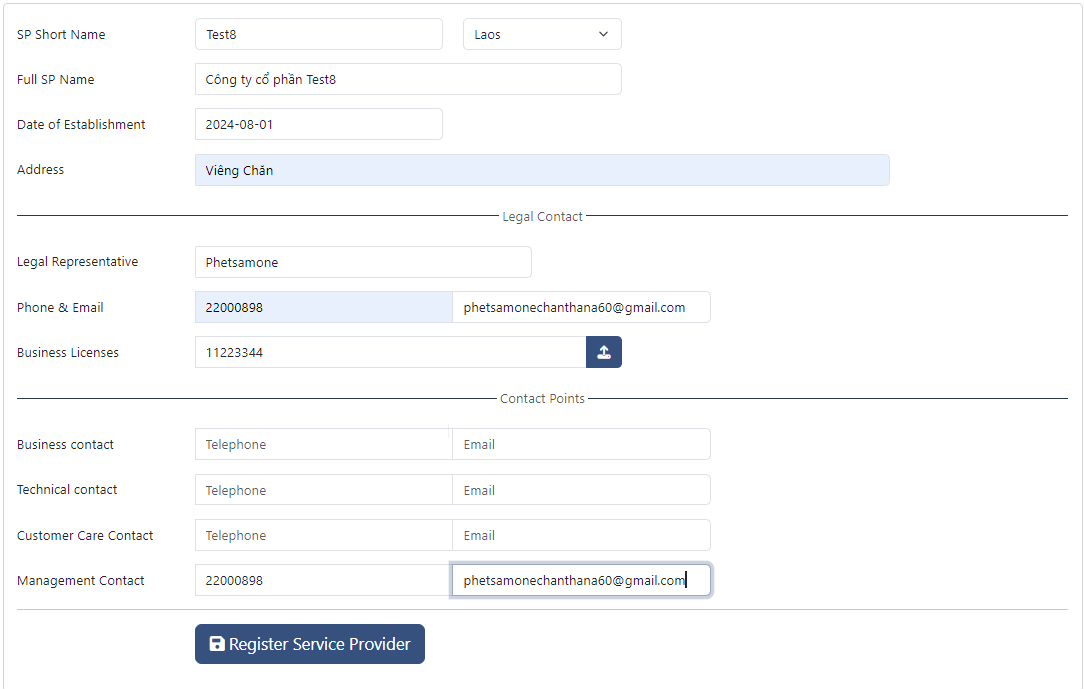1084x689 pixels.
Task: Click the legal contact email field
Action: [x=581, y=307]
